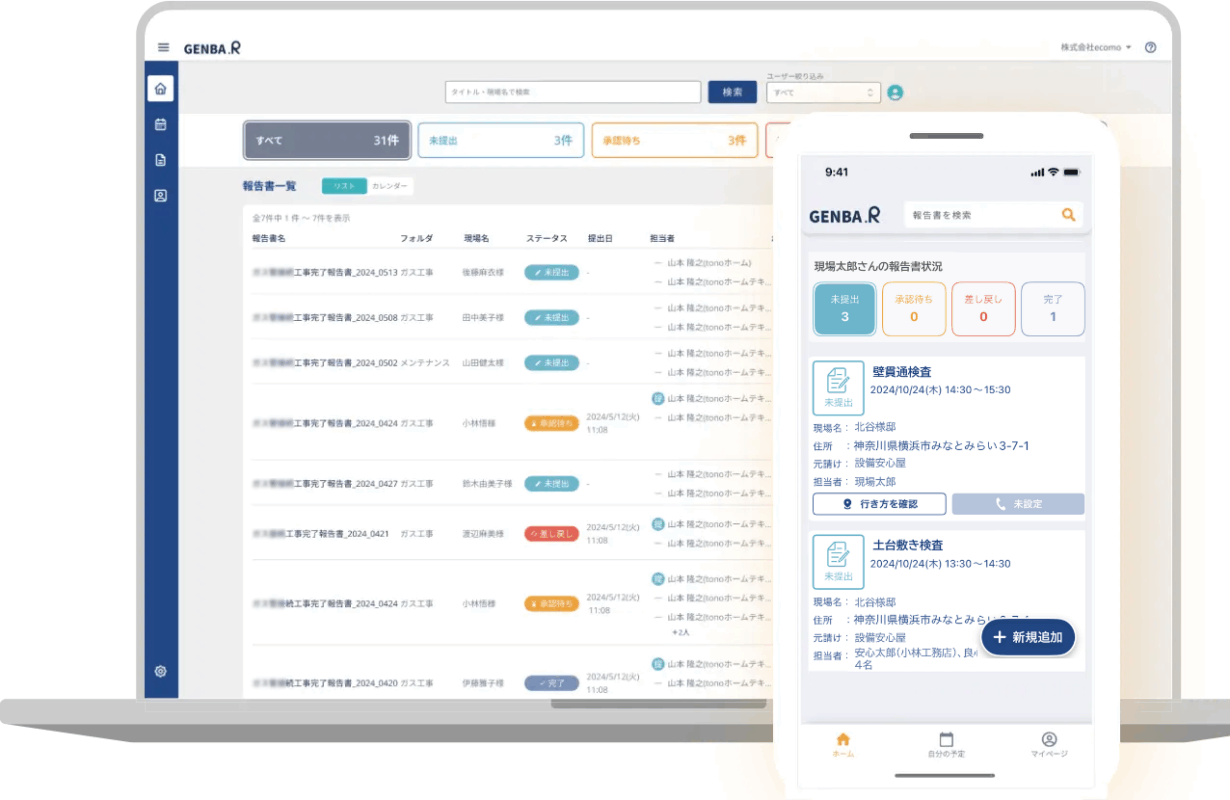Image resolution: width=1230 pixels, height=800 pixels.
Task: Open the hamburger menu beside GENBA.R logo
Action: pyautogui.click(x=163, y=48)
